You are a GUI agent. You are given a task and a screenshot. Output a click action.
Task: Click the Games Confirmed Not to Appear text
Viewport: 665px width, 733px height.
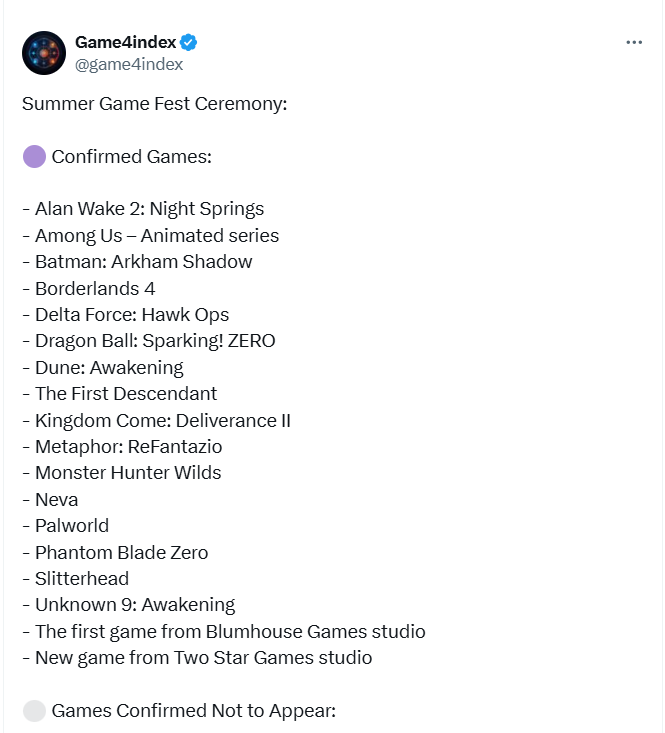coord(194,711)
